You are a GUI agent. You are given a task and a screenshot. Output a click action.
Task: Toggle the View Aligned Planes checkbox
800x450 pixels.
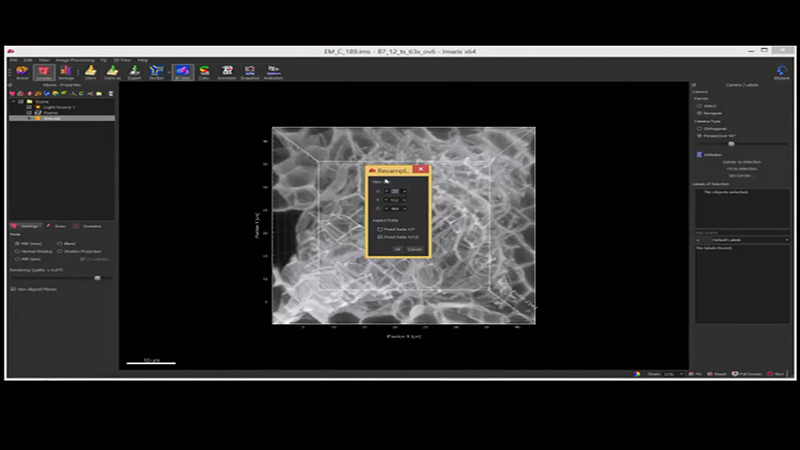point(13,289)
